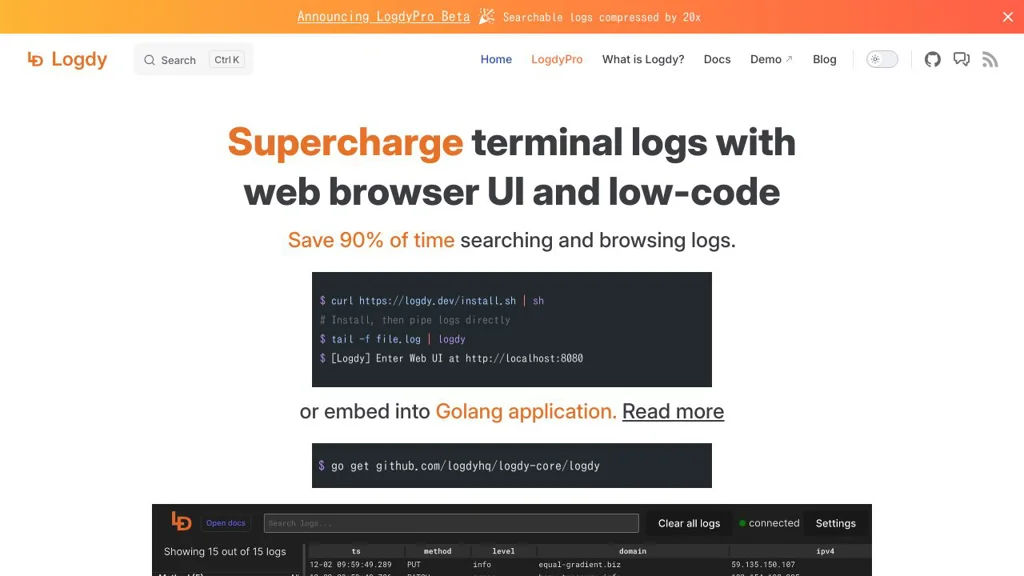
Task: Navigate to the Blog
Action: coord(824,59)
